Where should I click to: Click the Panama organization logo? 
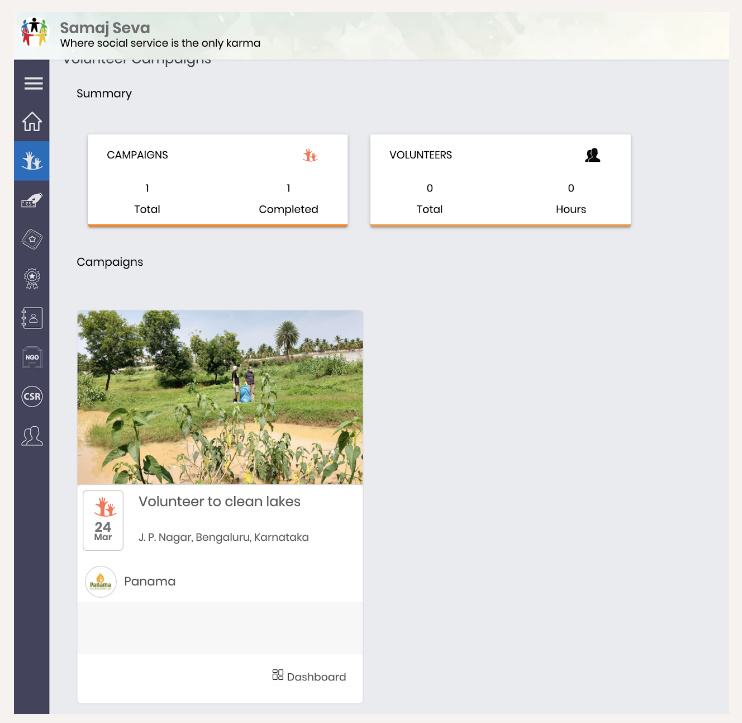(101, 582)
